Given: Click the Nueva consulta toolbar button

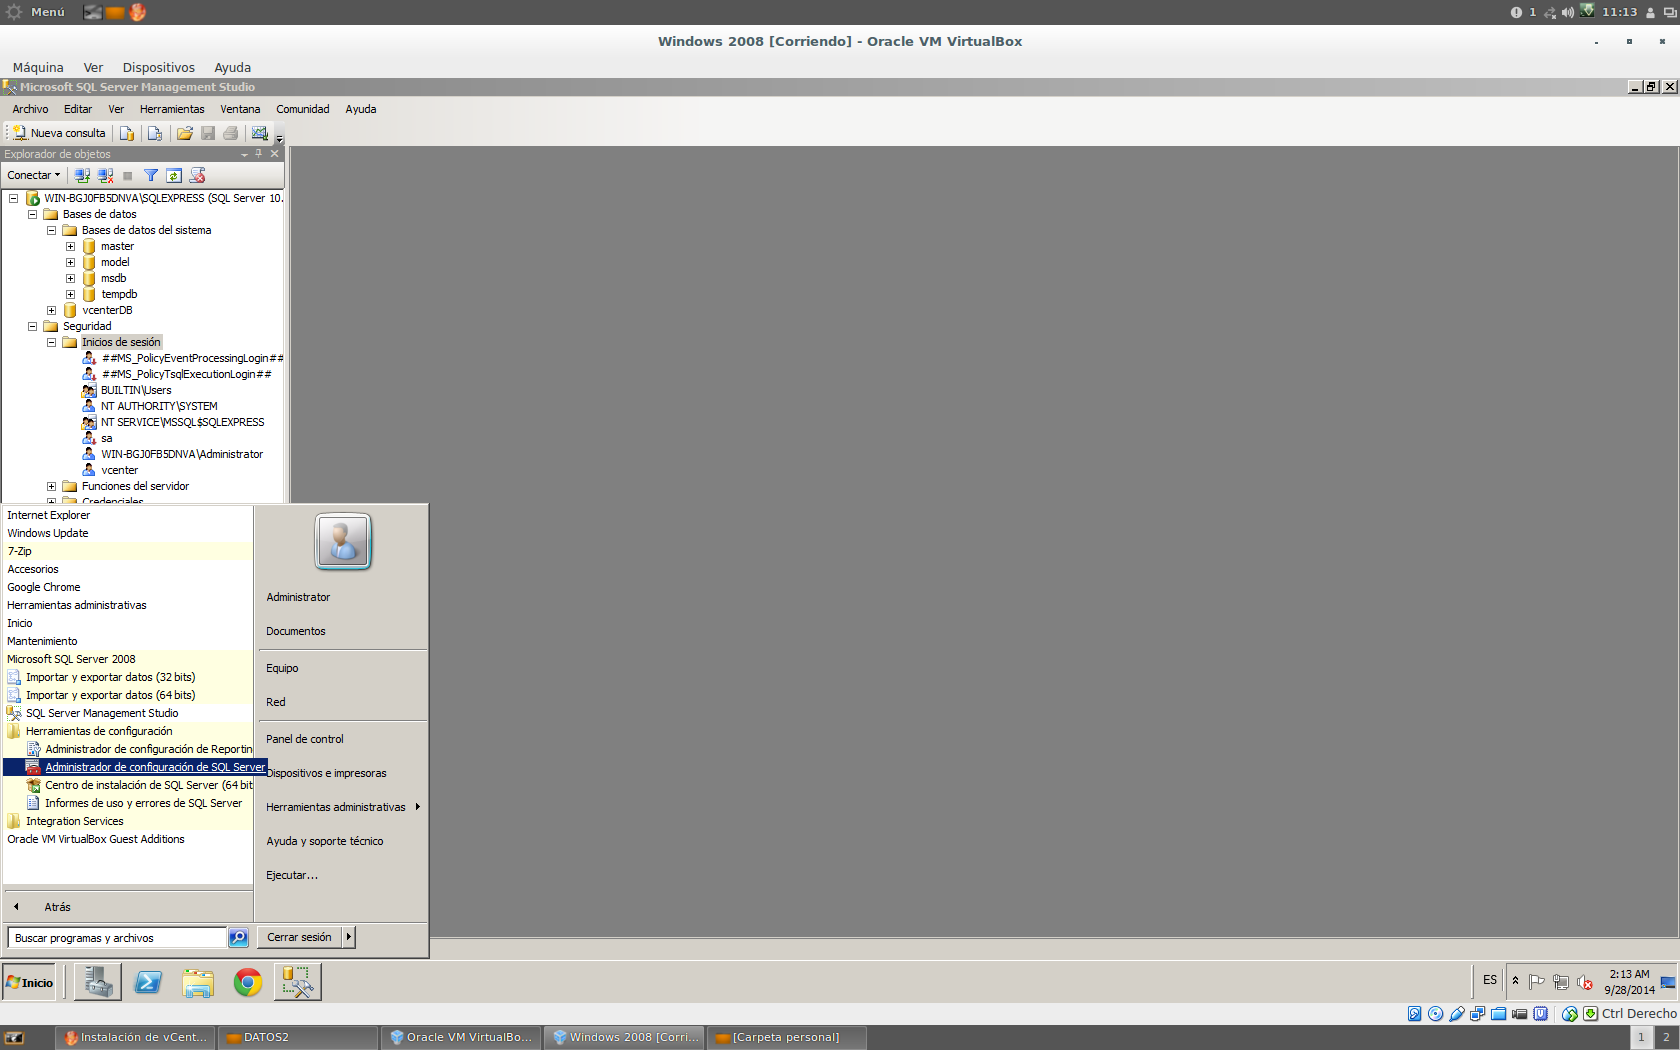Looking at the screenshot, I should 59,133.
